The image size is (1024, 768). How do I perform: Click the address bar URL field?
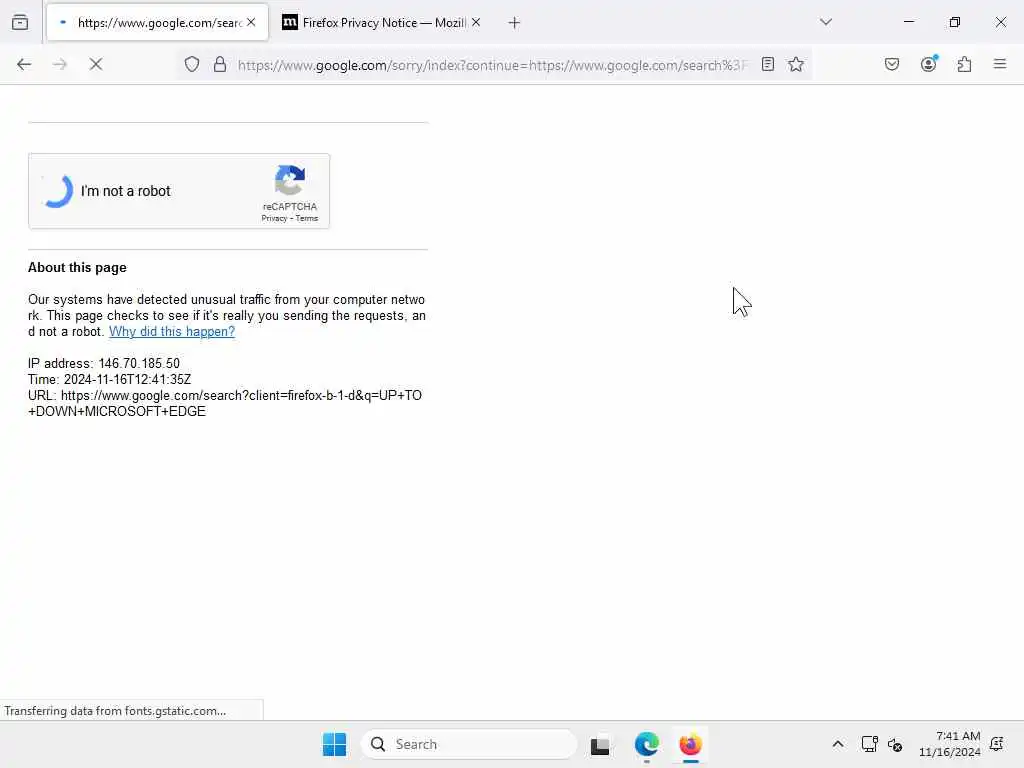pyautogui.click(x=492, y=65)
